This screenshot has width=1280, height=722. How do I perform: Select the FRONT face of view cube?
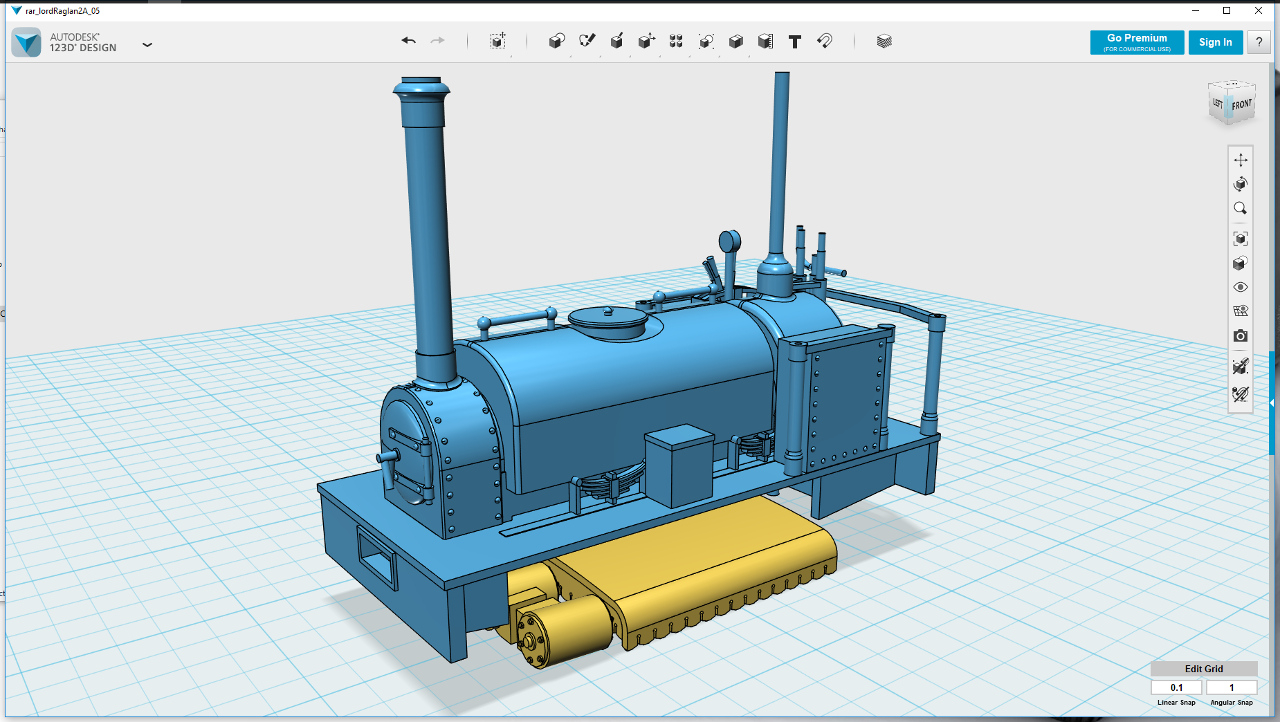coord(1242,105)
